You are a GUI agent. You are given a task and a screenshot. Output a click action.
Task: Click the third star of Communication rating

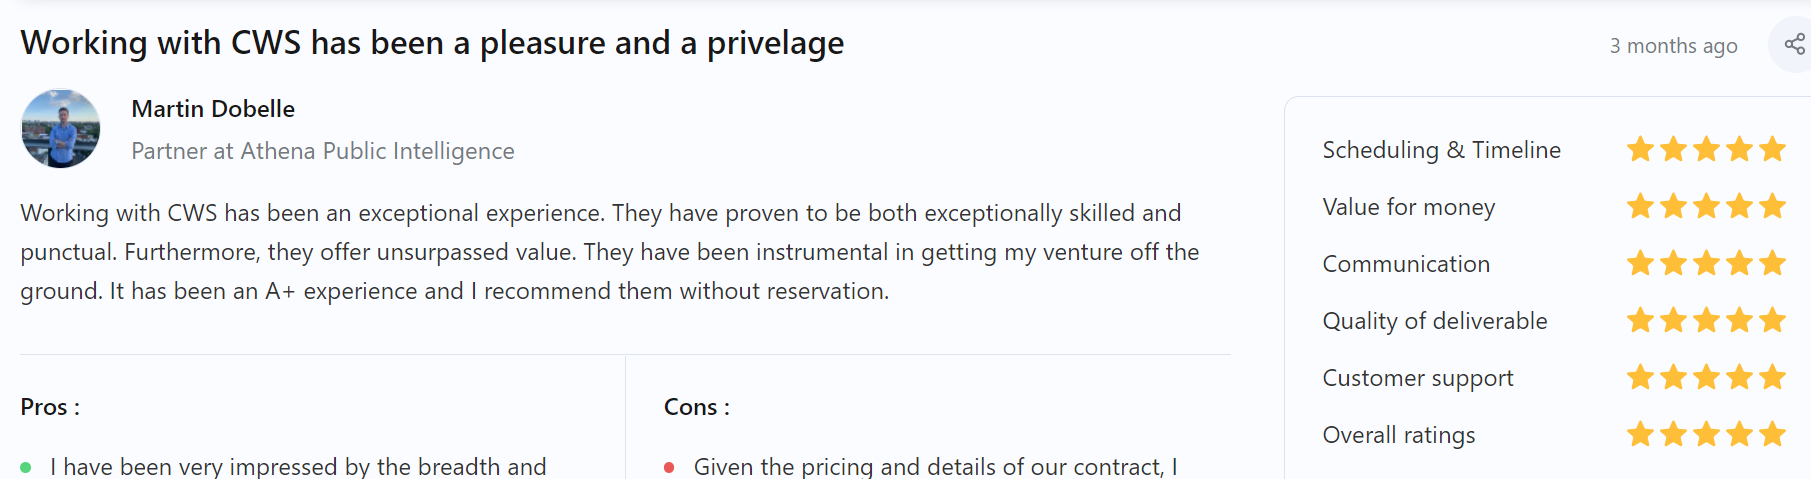tap(1706, 264)
